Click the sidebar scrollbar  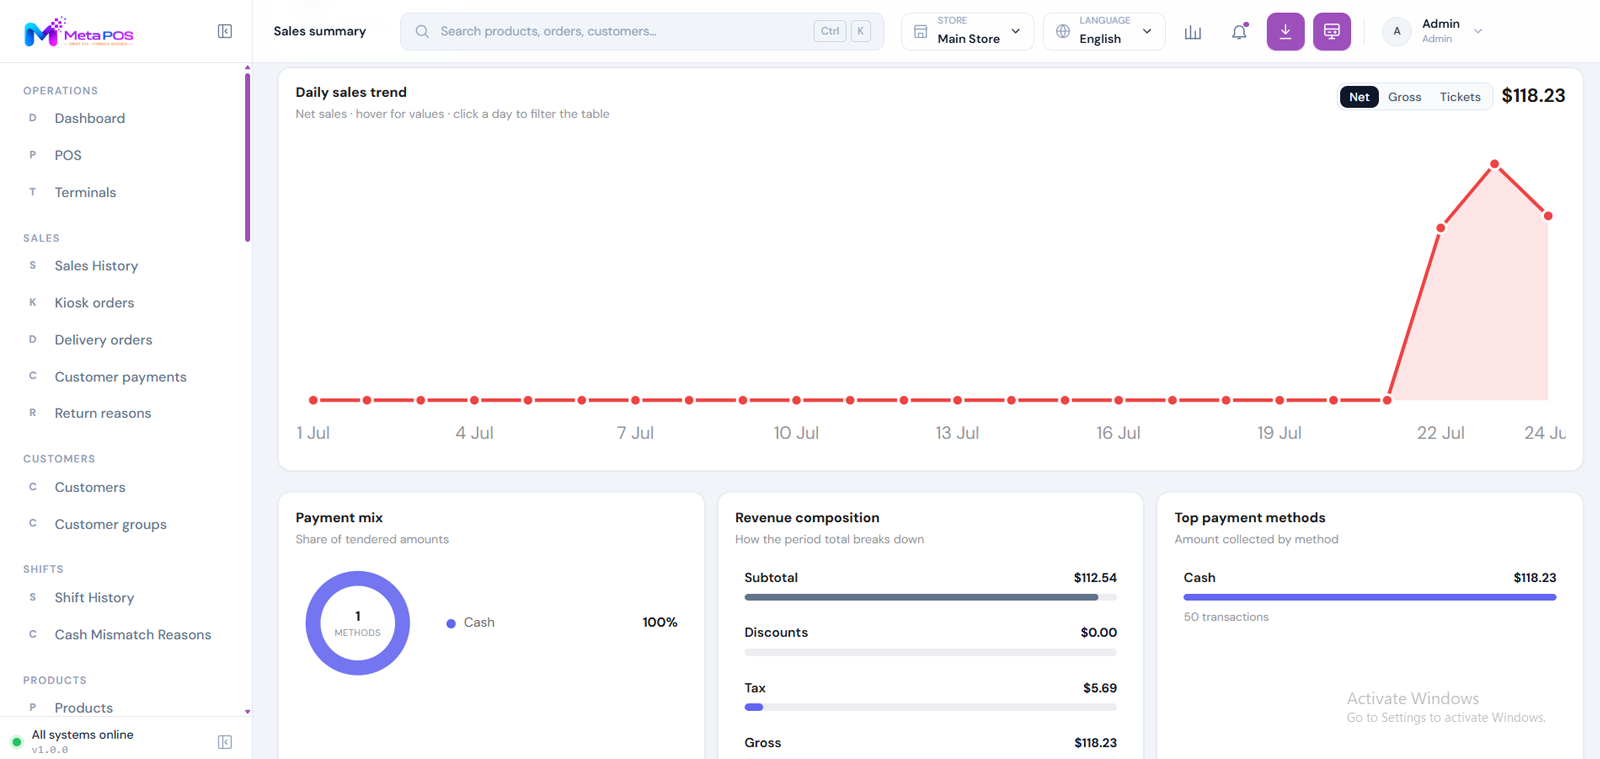[247, 157]
